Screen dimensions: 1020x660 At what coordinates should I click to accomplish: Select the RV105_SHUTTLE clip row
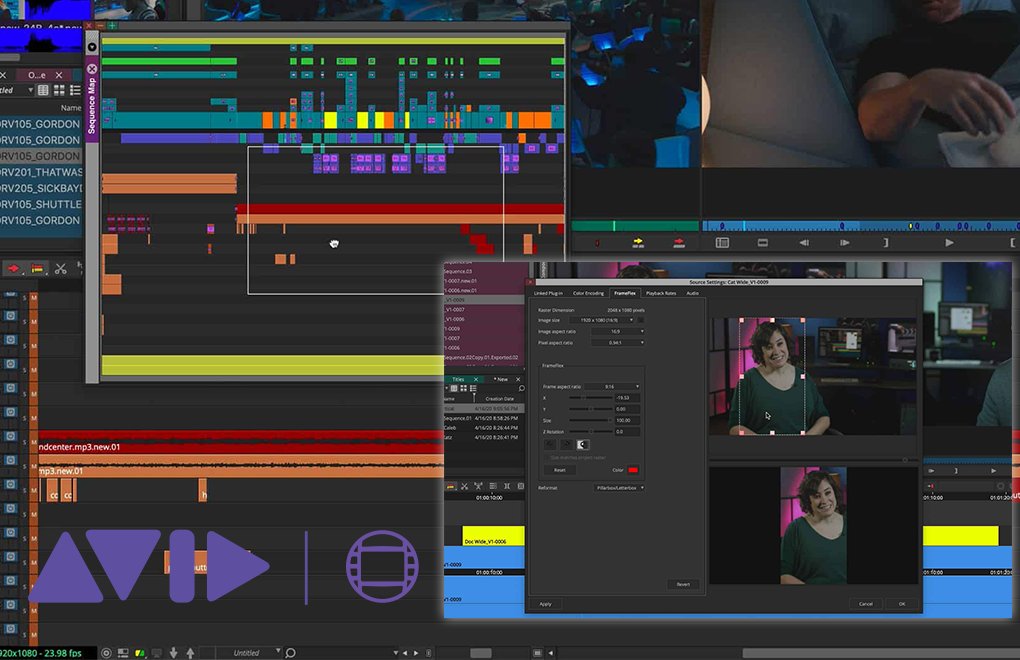pos(40,204)
